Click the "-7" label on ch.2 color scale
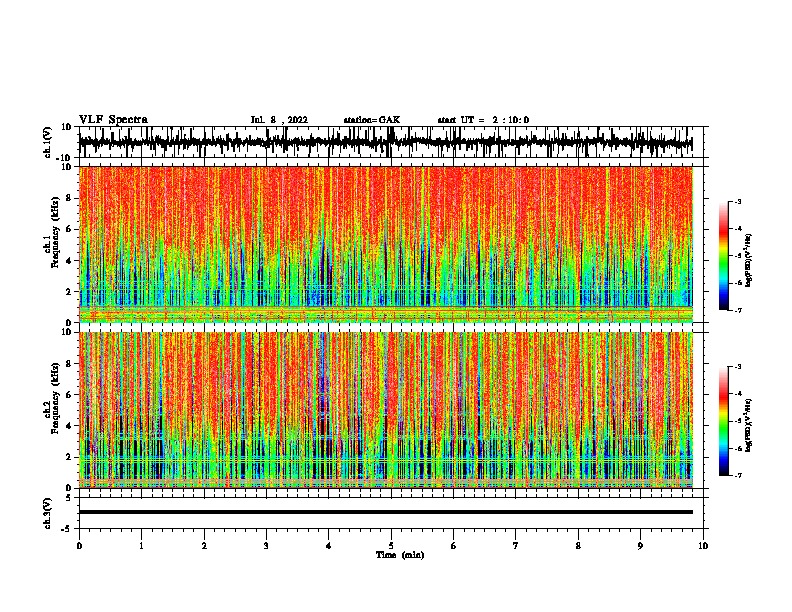Image resolution: width=792 pixels, height=612 pixels. click(737, 476)
